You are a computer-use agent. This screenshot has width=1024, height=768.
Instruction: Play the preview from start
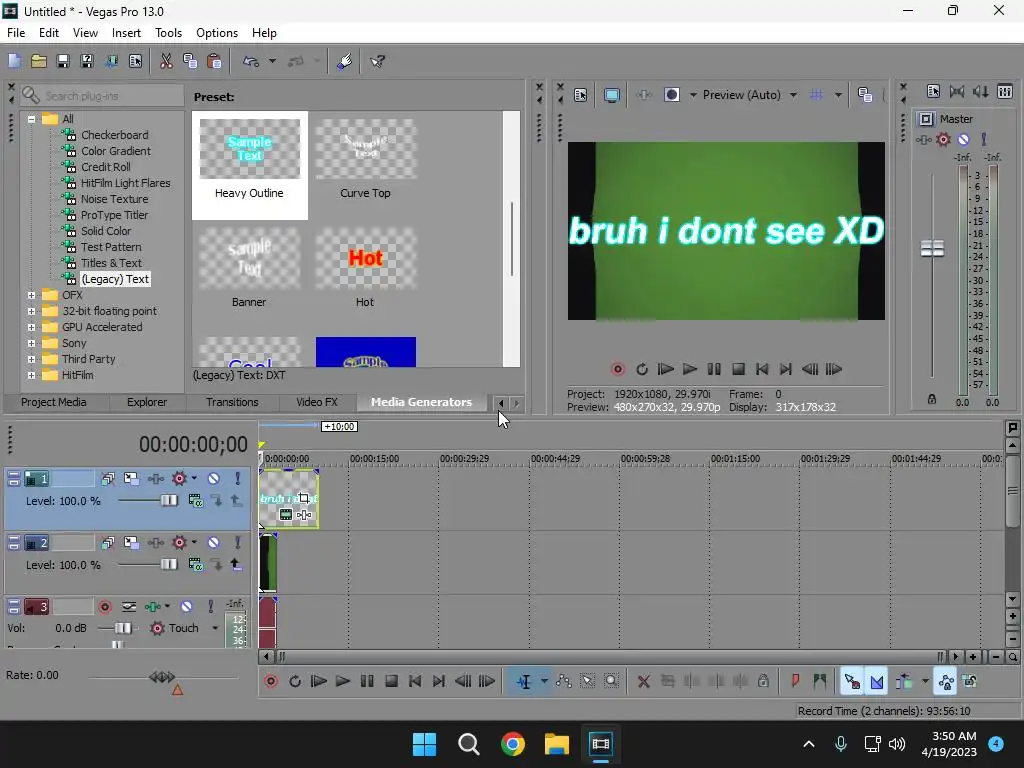coord(665,370)
